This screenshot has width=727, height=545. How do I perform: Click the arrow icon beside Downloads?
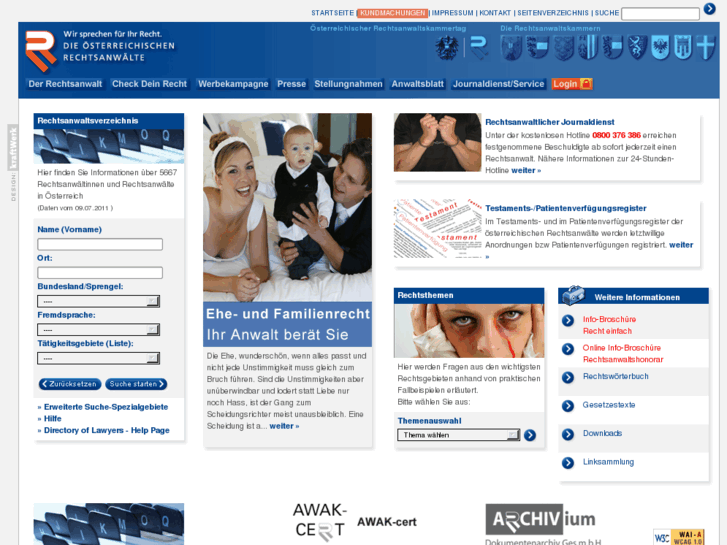[568, 434]
